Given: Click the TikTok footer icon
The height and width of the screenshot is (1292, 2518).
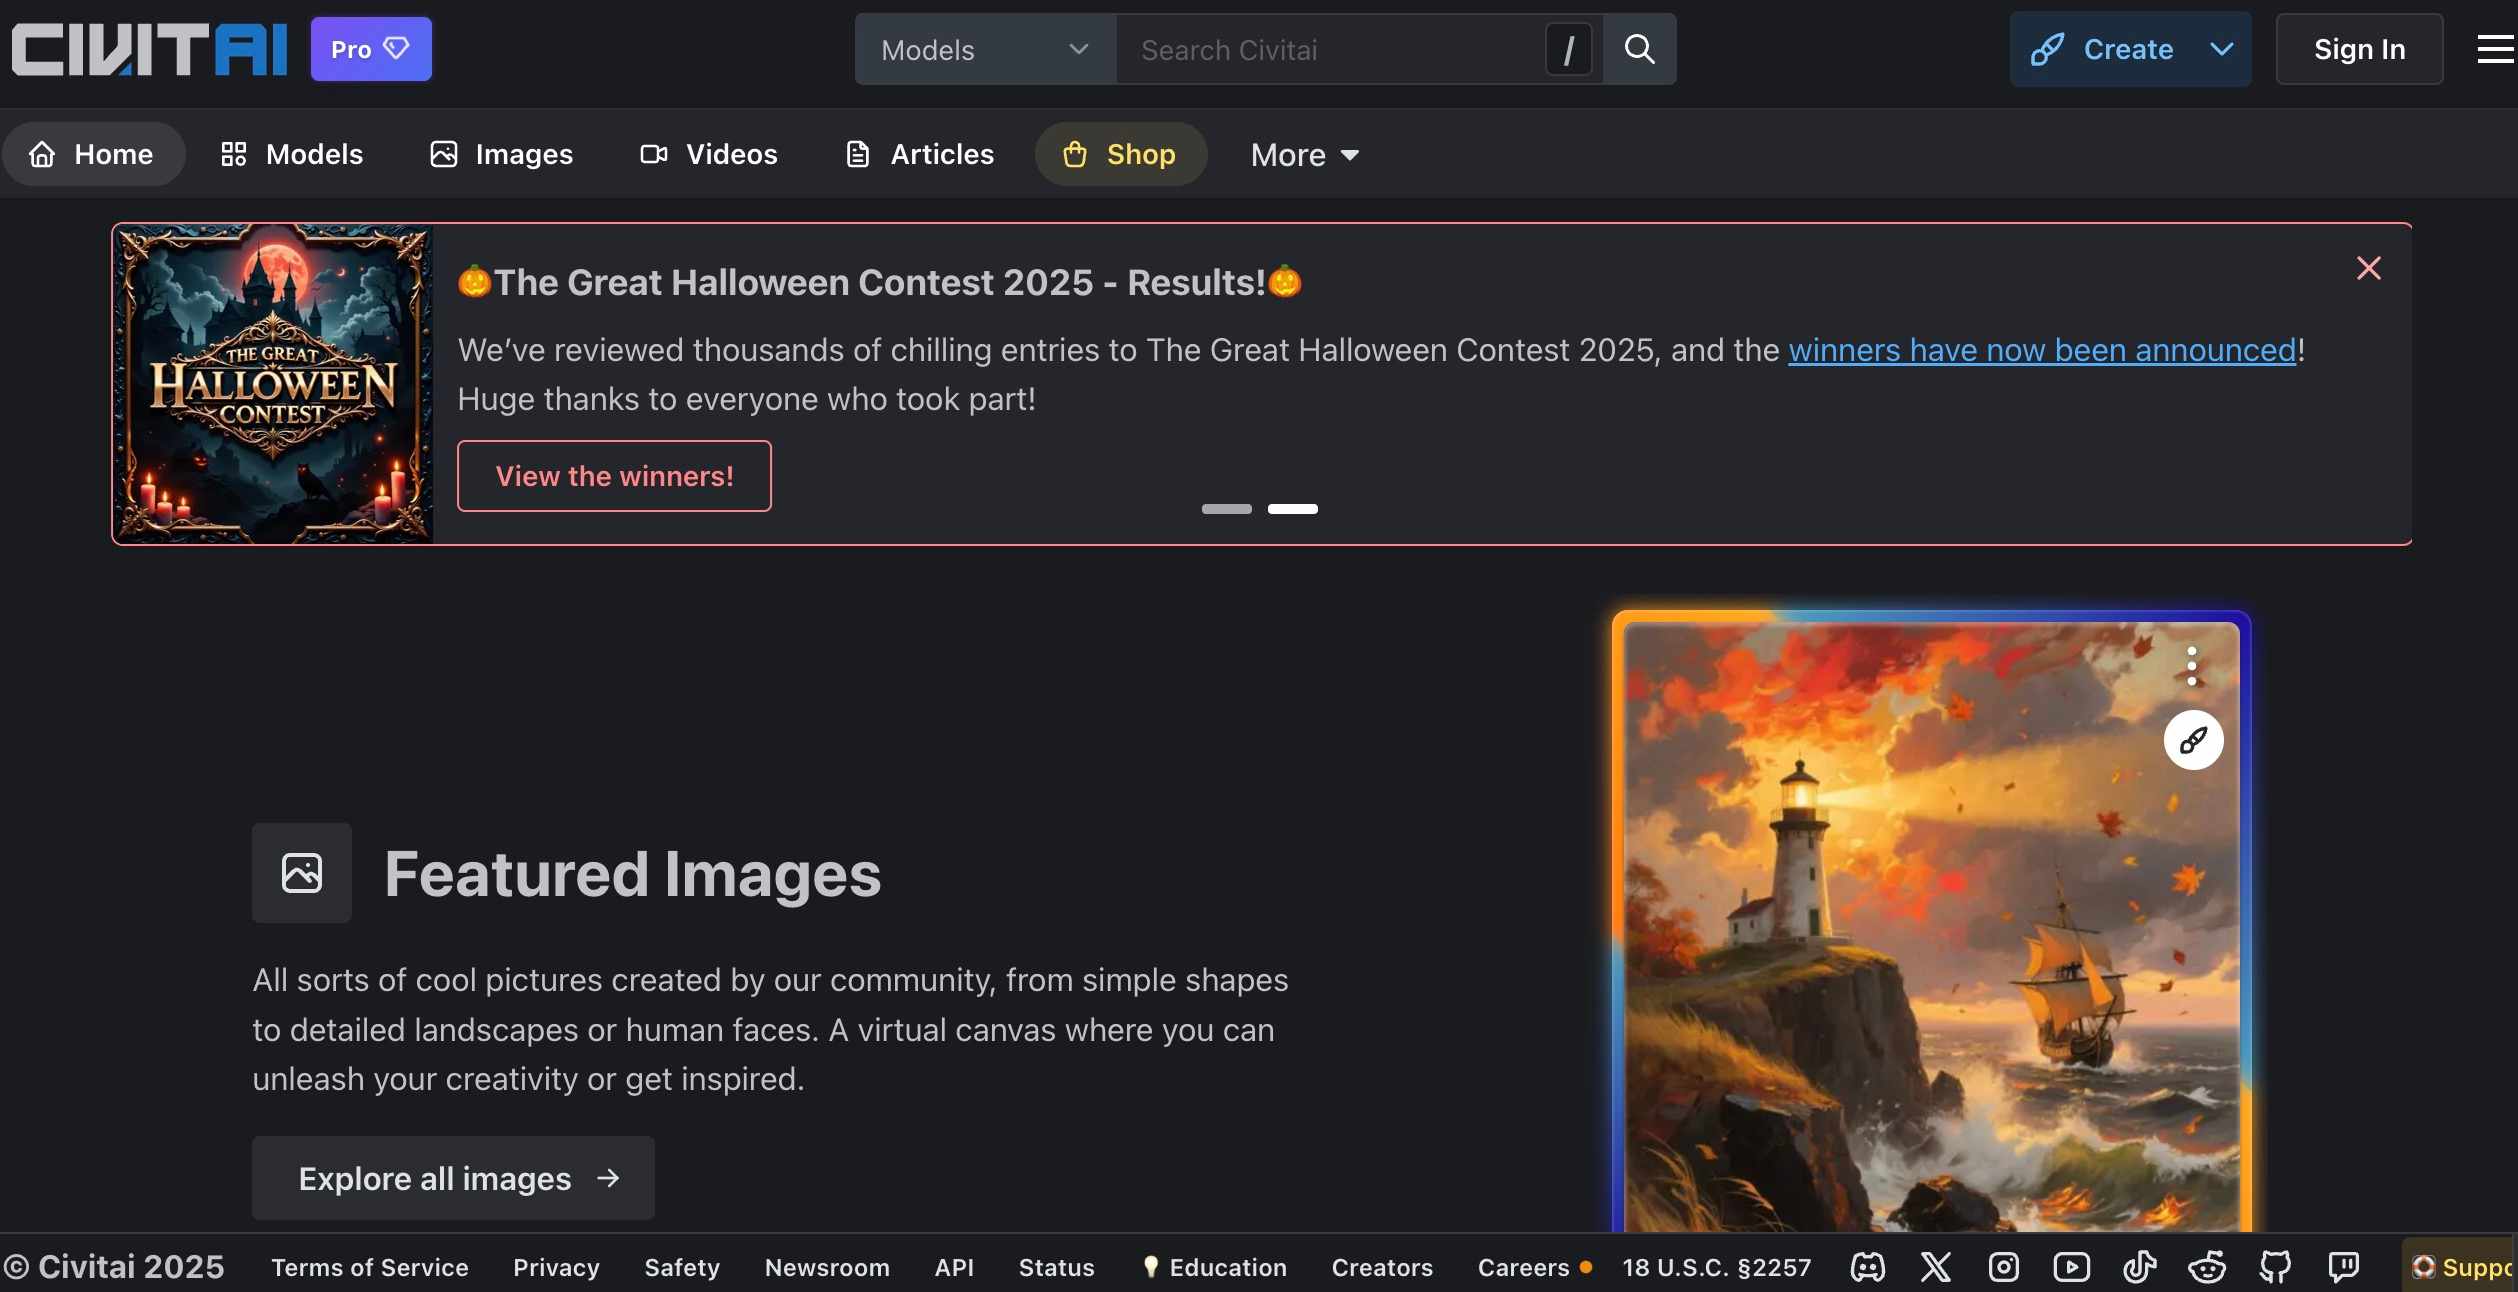Looking at the screenshot, I should [x=2139, y=1267].
